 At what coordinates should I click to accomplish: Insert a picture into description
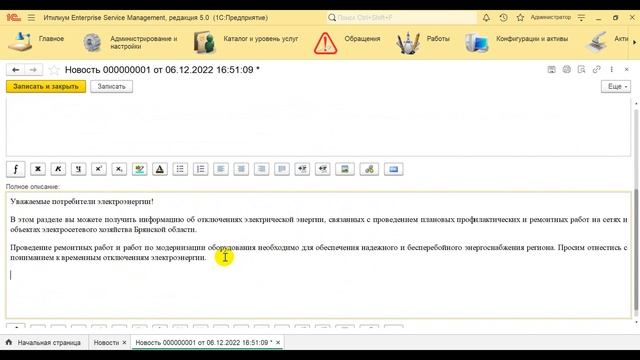[345, 169]
